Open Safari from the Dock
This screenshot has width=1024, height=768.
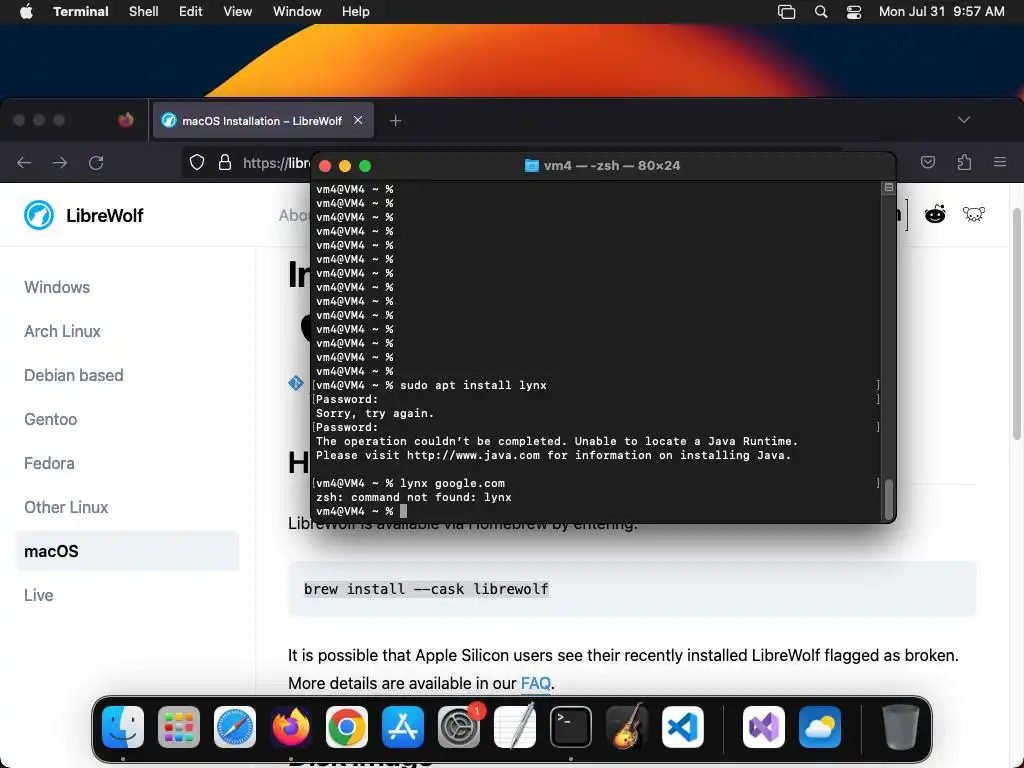(234, 727)
